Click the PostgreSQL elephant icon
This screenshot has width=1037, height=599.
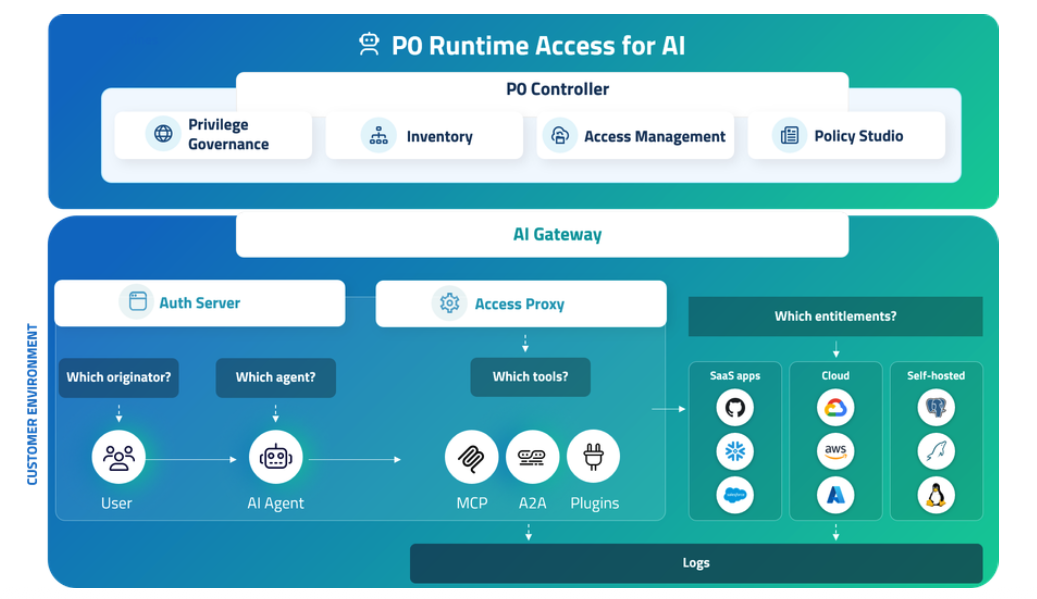click(936, 407)
